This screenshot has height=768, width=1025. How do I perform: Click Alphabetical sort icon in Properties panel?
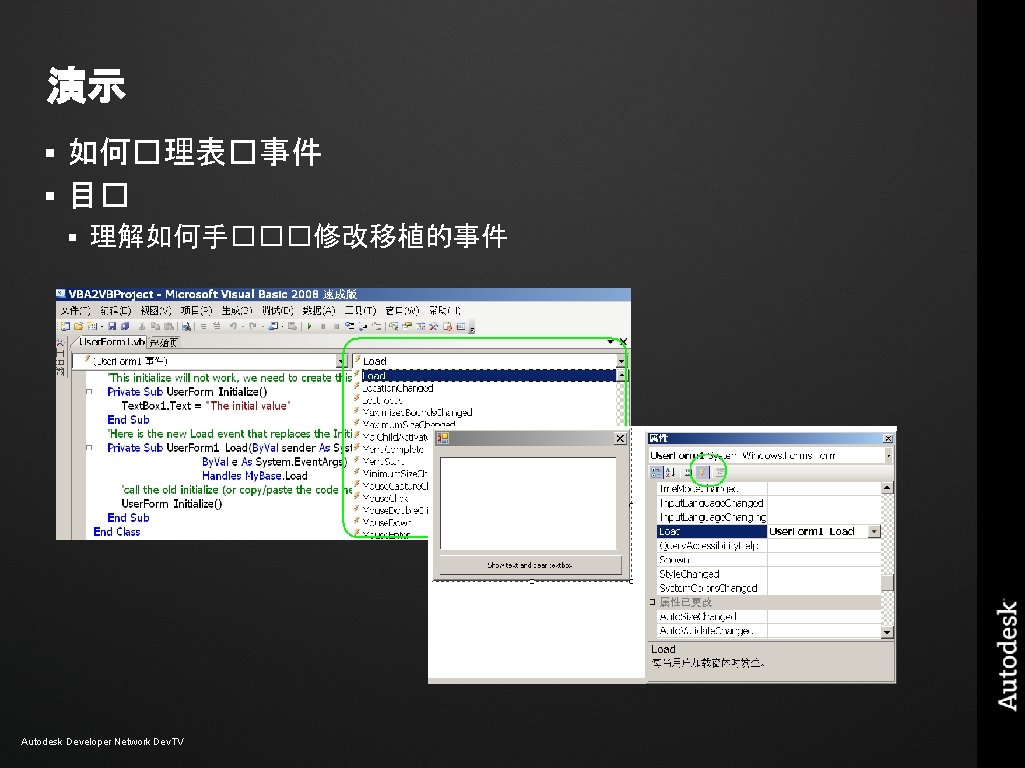(x=670, y=472)
